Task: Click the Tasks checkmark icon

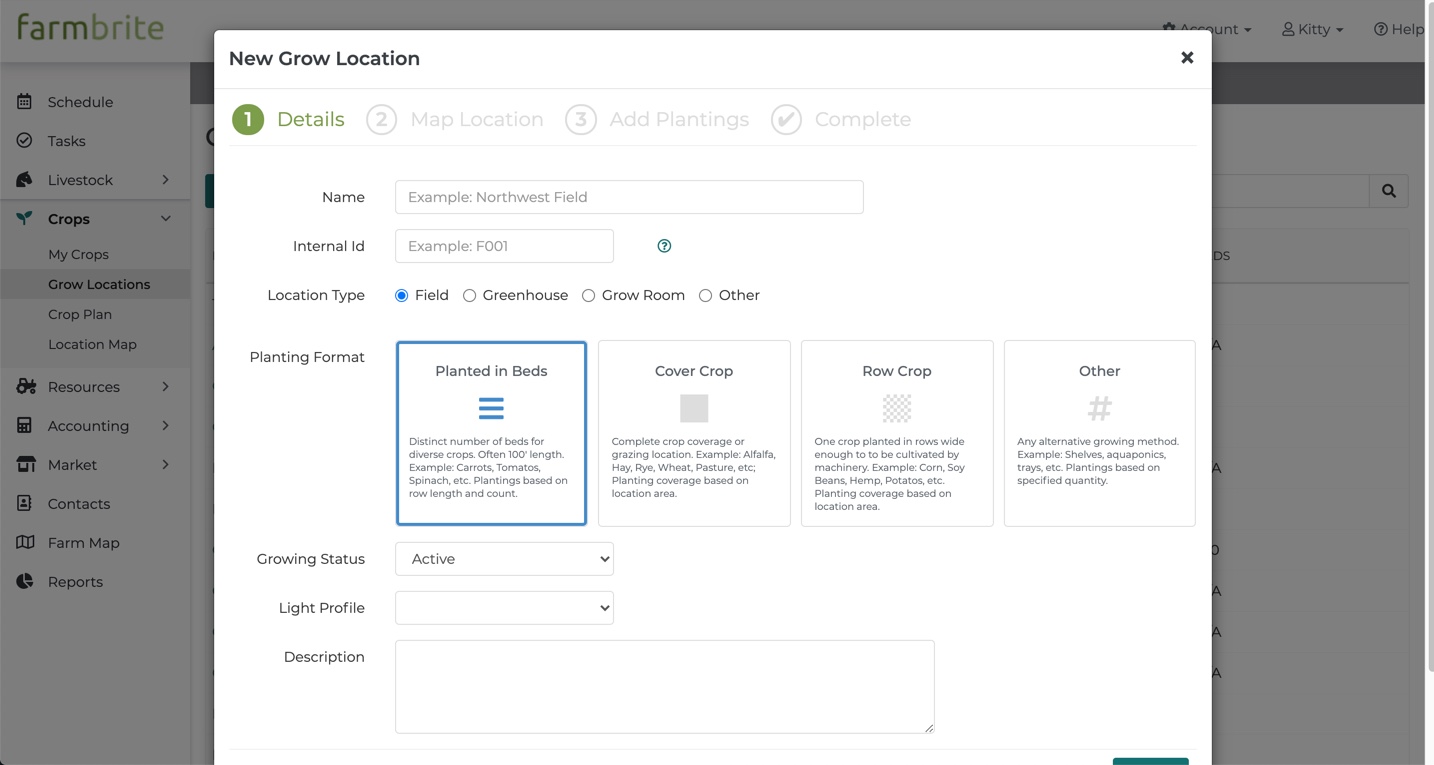Action: pyautogui.click(x=25, y=141)
